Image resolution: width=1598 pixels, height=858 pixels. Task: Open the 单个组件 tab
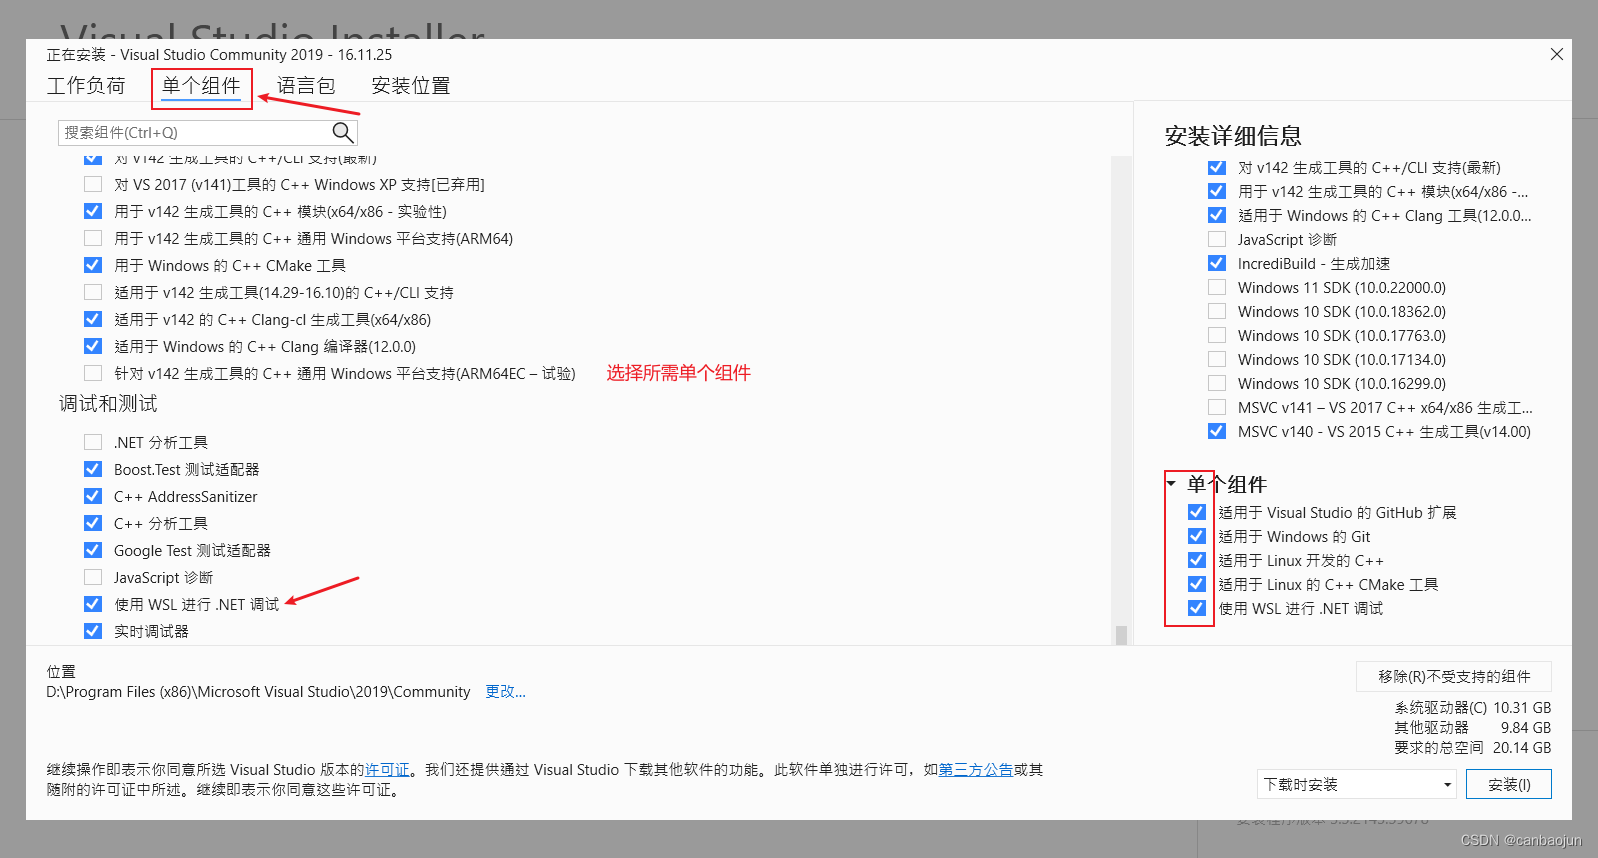[x=201, y=86]
